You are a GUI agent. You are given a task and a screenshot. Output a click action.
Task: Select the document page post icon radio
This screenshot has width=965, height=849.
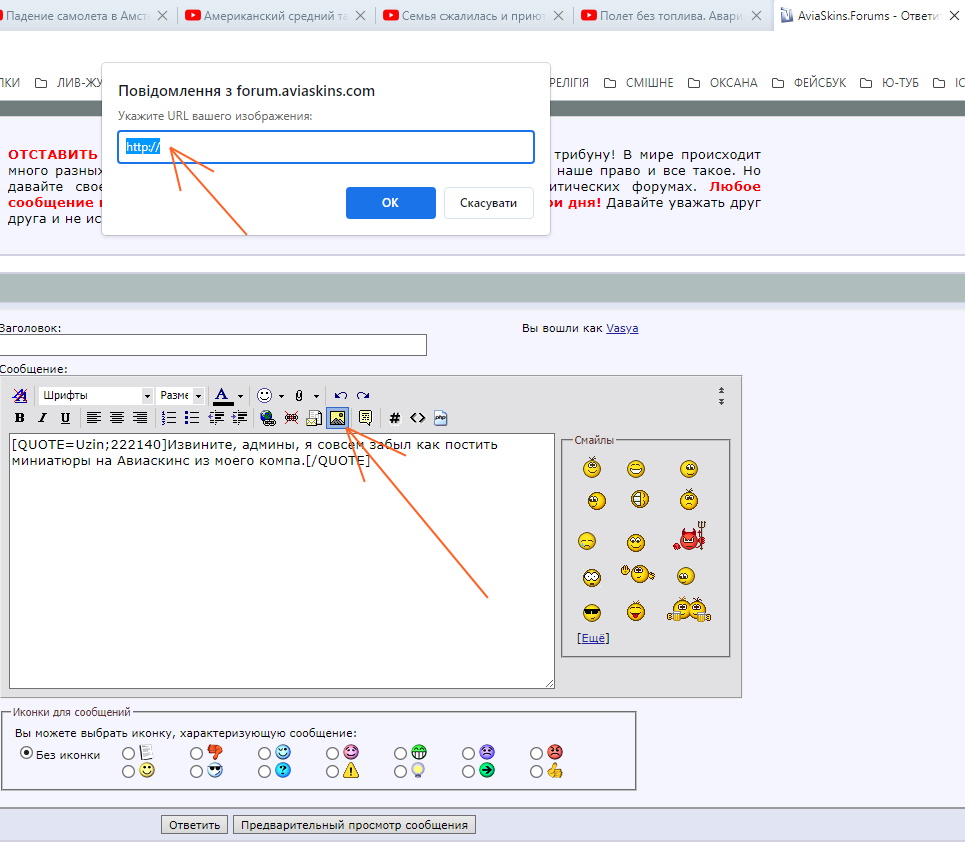tap(128, 753)
